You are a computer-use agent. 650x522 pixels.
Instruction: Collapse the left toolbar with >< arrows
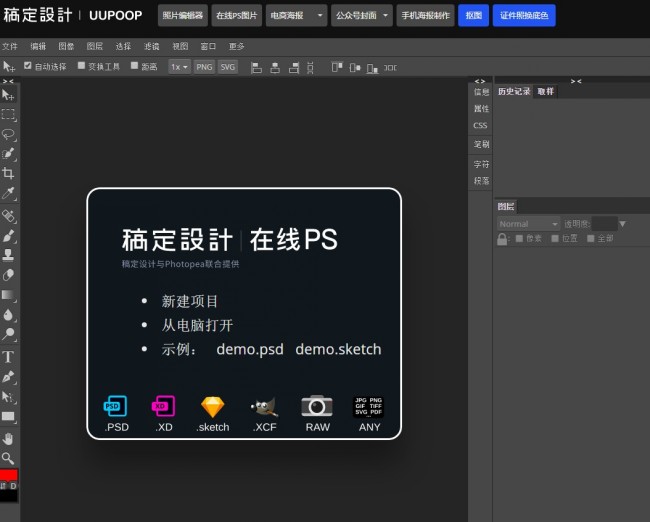pos(8,81)
